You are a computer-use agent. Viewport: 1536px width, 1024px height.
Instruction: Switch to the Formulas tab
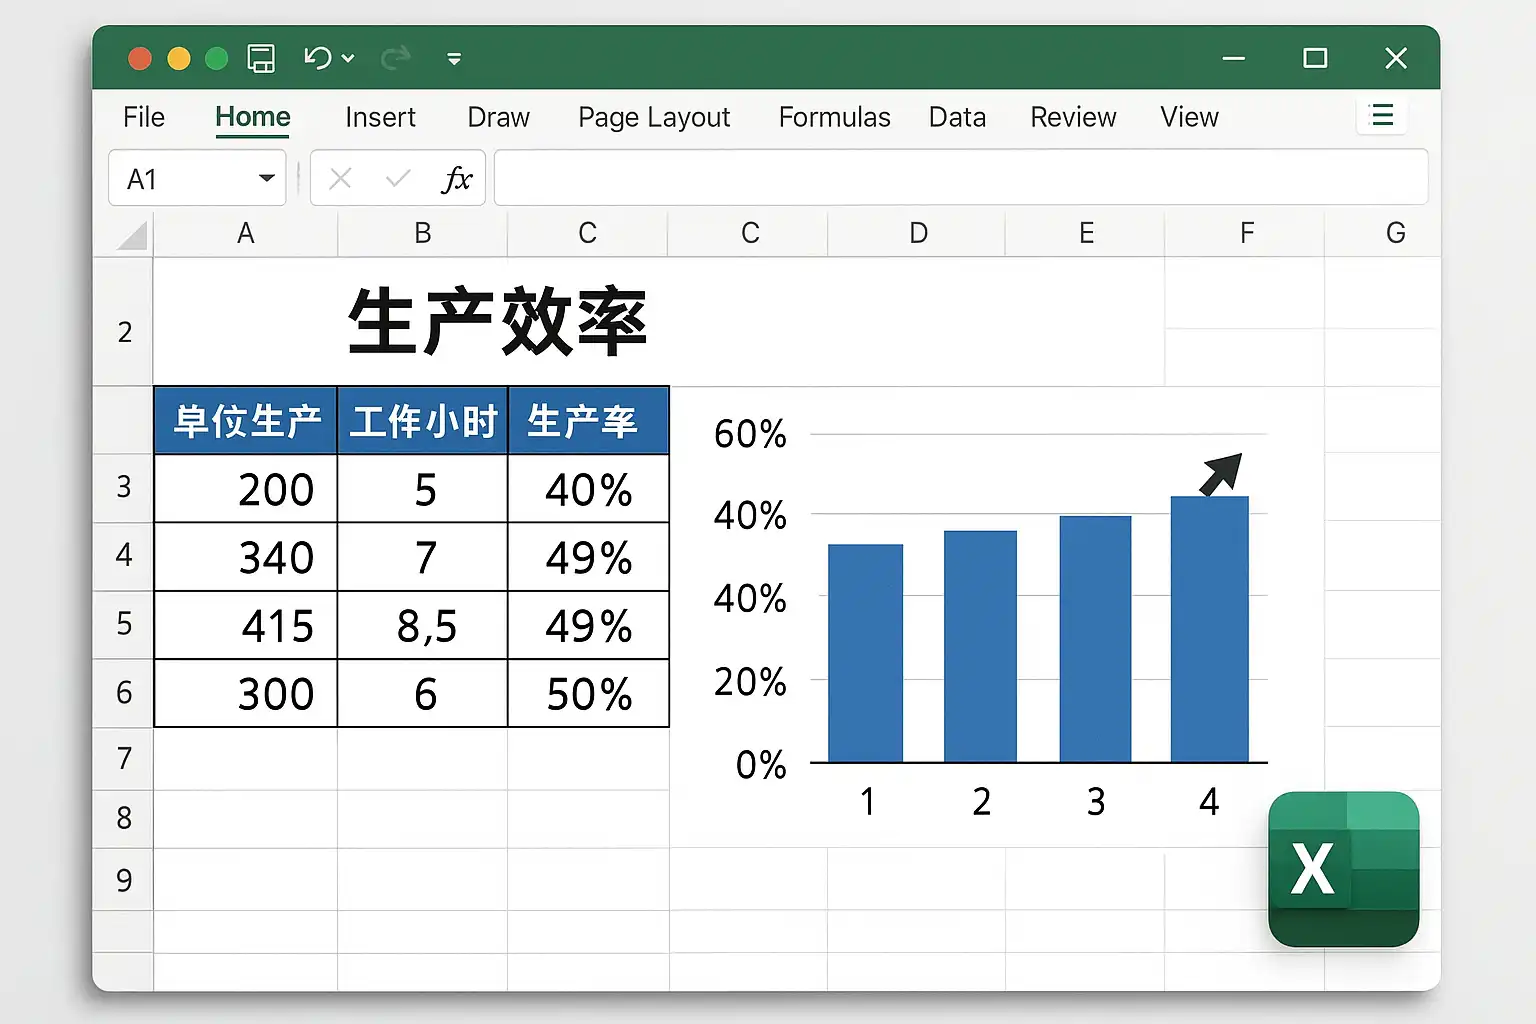pos(834,118)
